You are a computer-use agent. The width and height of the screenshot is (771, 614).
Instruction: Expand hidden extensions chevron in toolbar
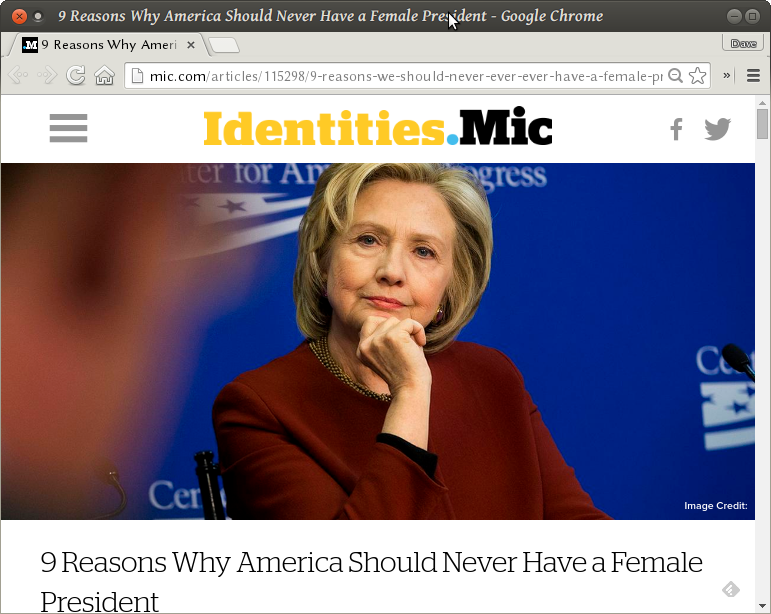pyautogui.click(x=726, y=76)
